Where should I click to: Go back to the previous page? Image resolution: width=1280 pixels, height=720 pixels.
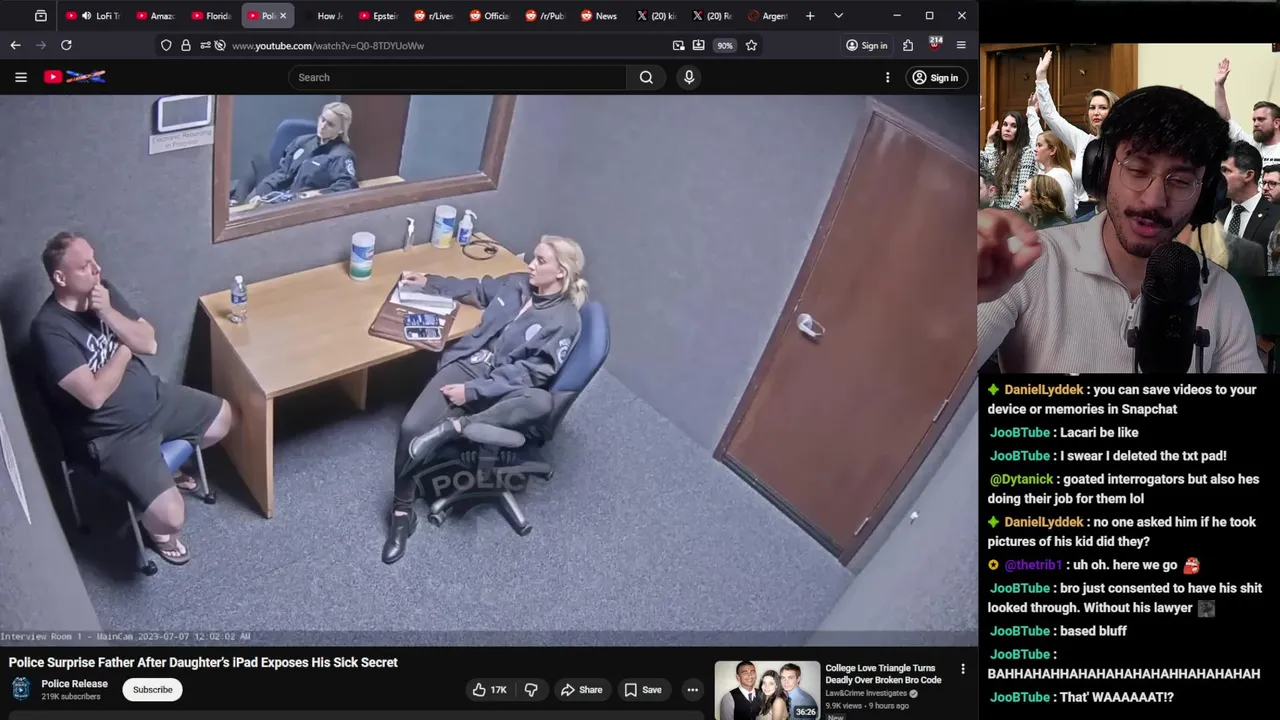[15, 45]
